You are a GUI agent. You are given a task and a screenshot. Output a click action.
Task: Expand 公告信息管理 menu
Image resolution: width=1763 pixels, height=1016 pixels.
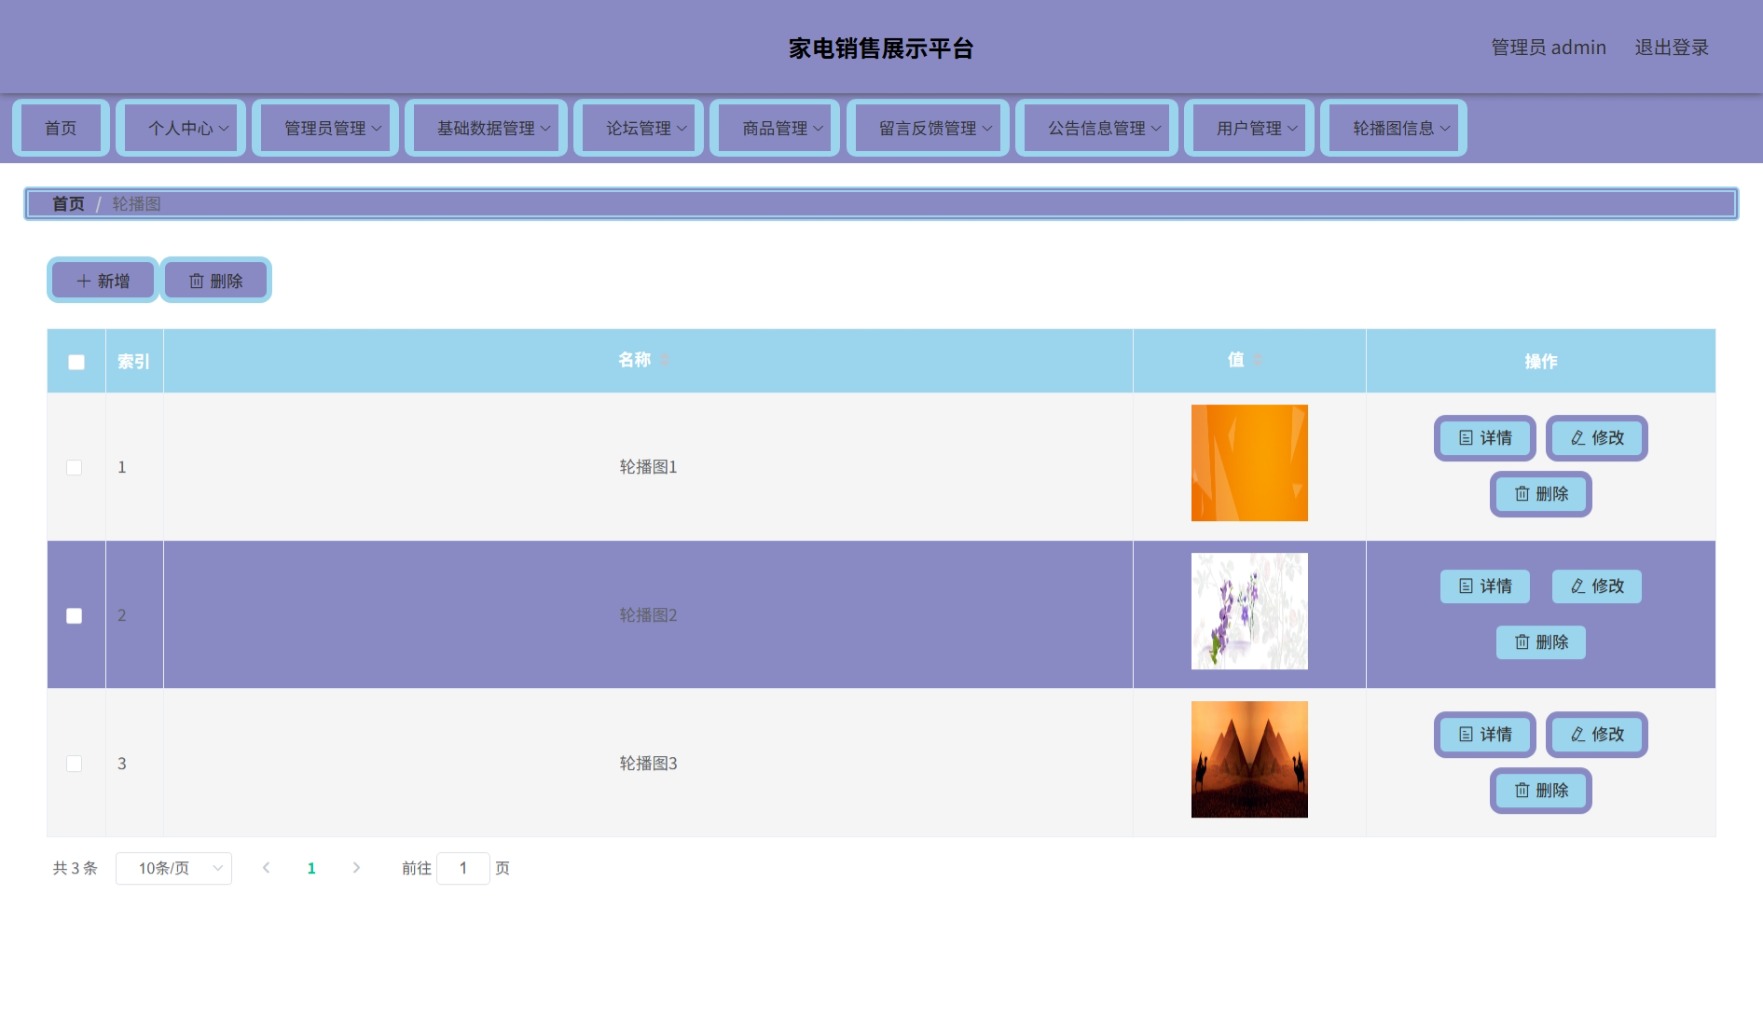pos(1097,128)
